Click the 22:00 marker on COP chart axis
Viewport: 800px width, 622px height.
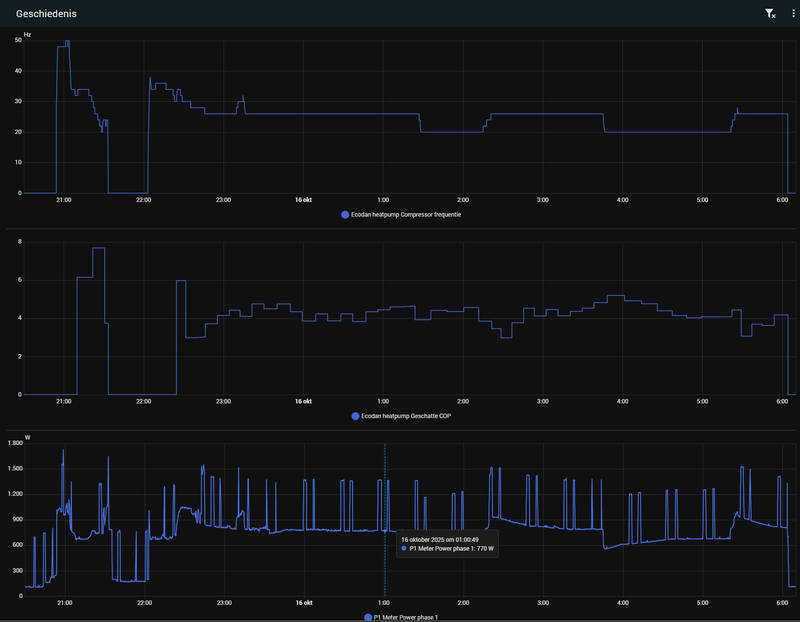click(143, 402)
